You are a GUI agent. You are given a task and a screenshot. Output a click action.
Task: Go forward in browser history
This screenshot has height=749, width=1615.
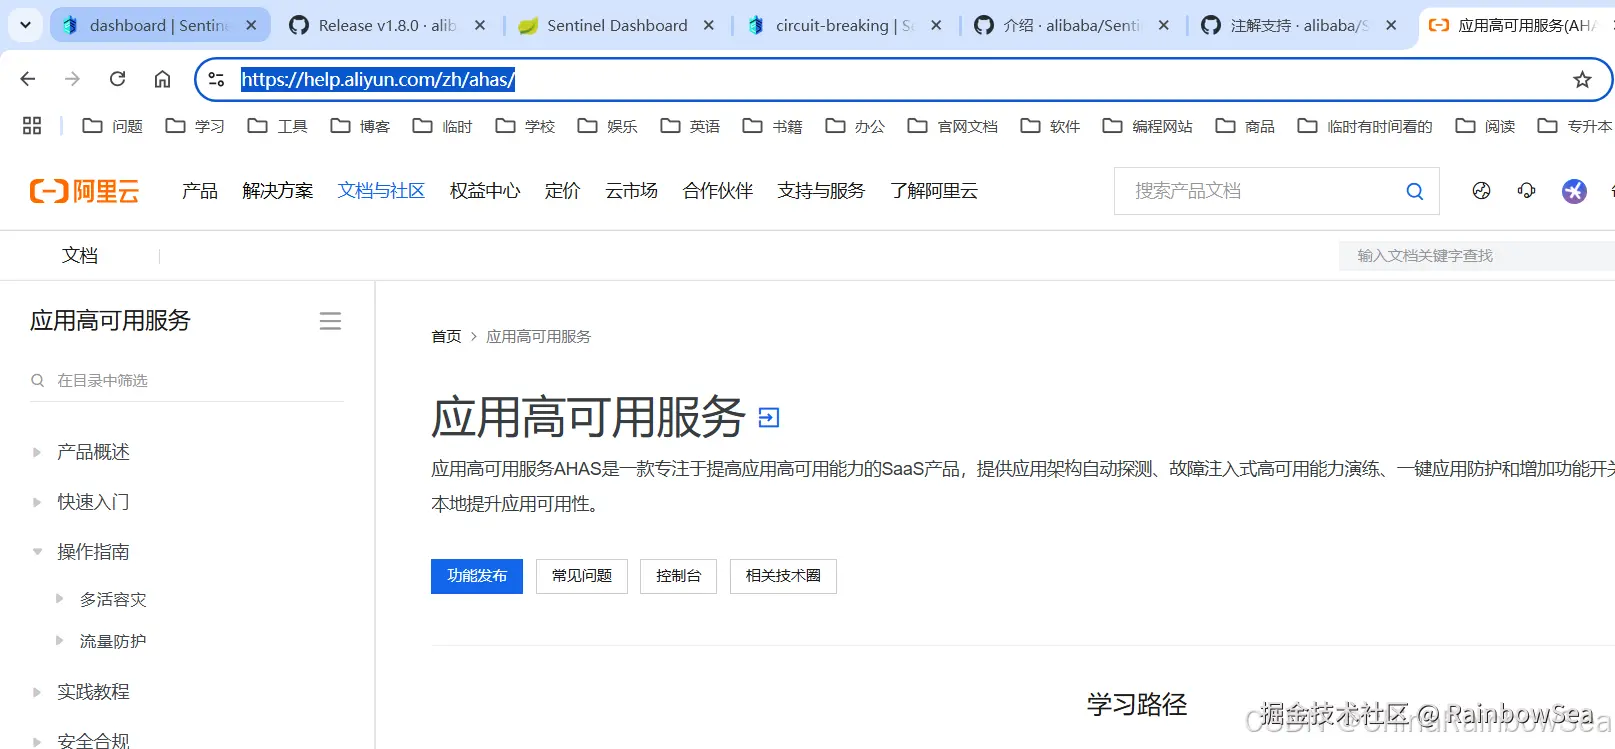tap(72, 79)
